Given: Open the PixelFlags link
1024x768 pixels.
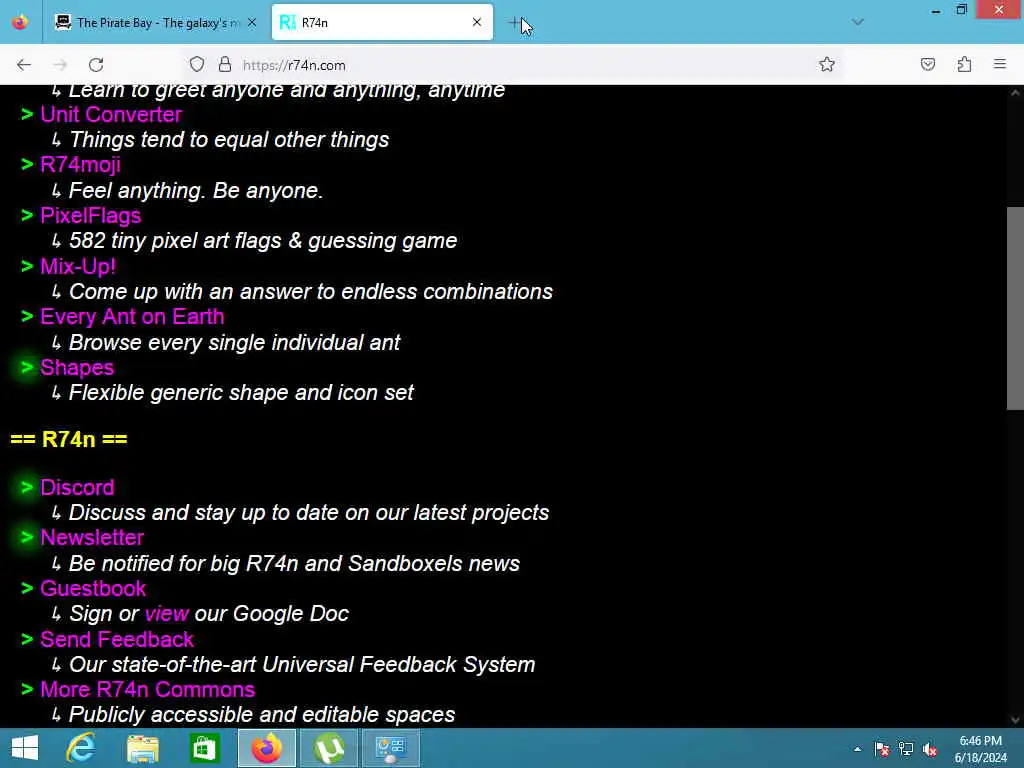Looking at the screenshot, I should pyautogui.click(x=90, y=216).
